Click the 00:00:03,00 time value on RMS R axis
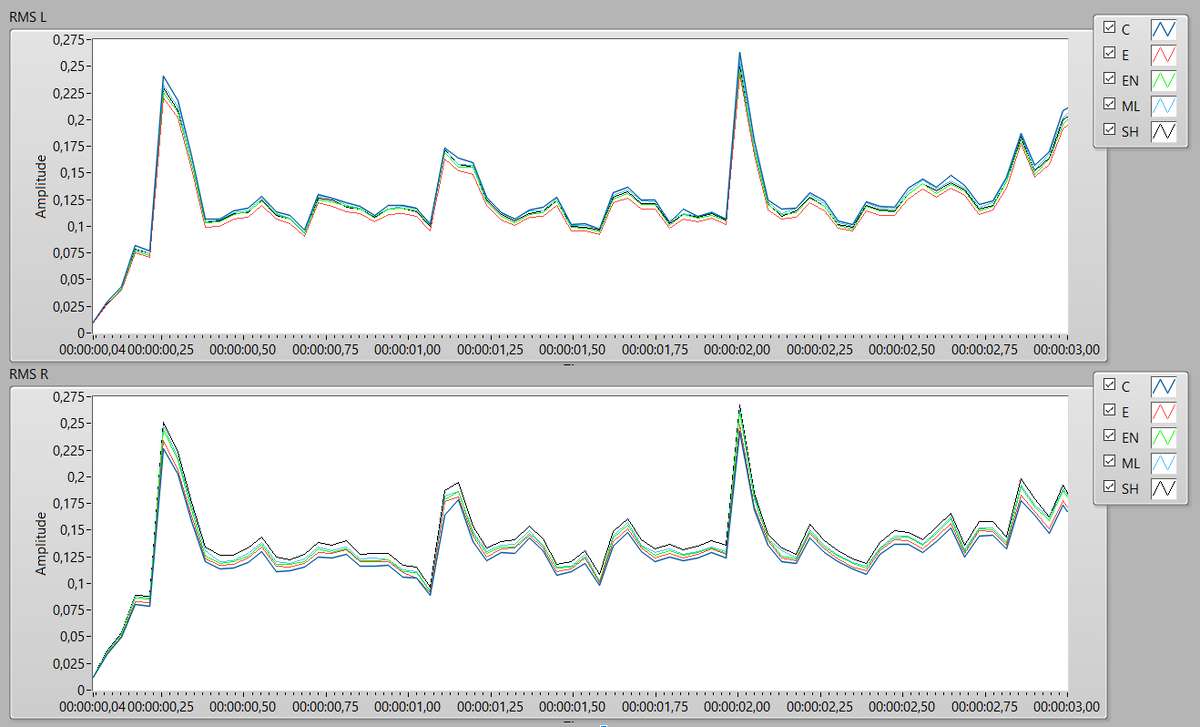1200x727 pixels. pyautogui.click(x=1067, y=707)
